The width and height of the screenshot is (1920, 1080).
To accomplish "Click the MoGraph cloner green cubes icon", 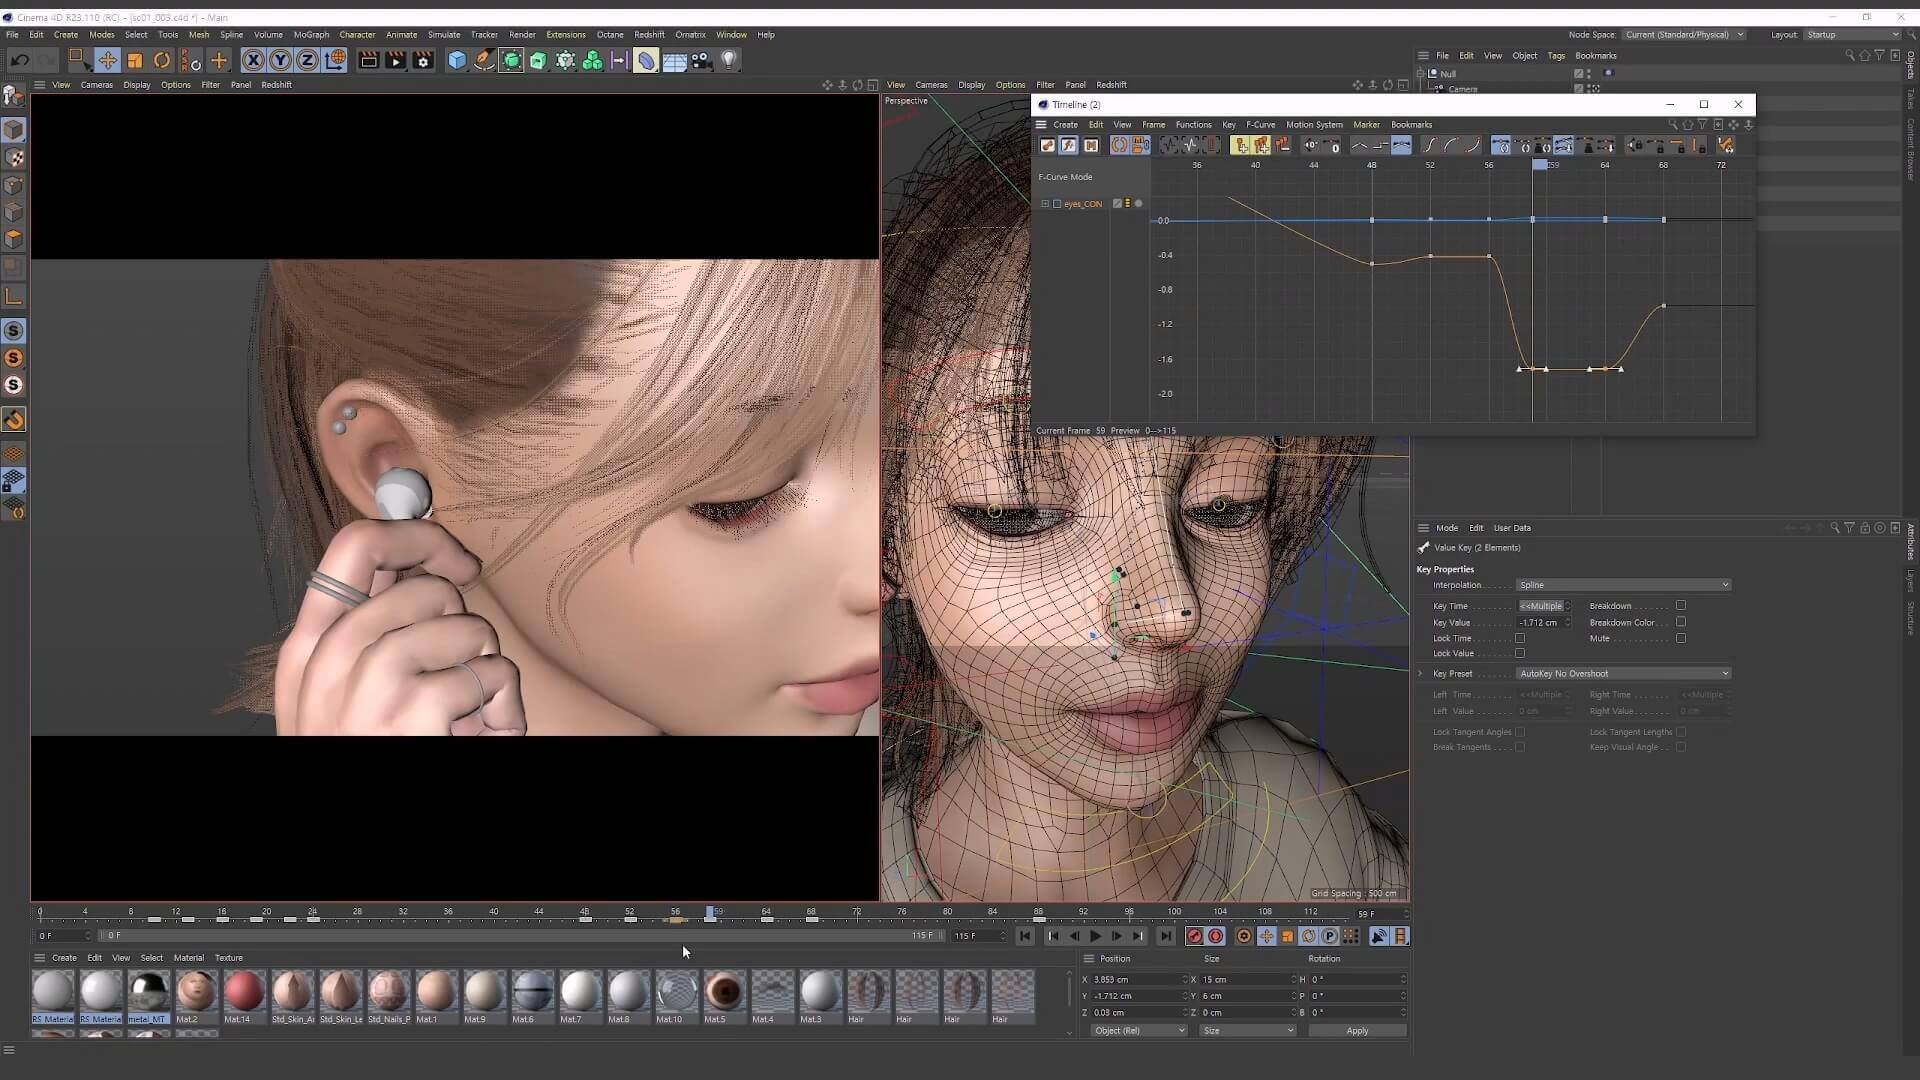I will [x=592, y=61].
